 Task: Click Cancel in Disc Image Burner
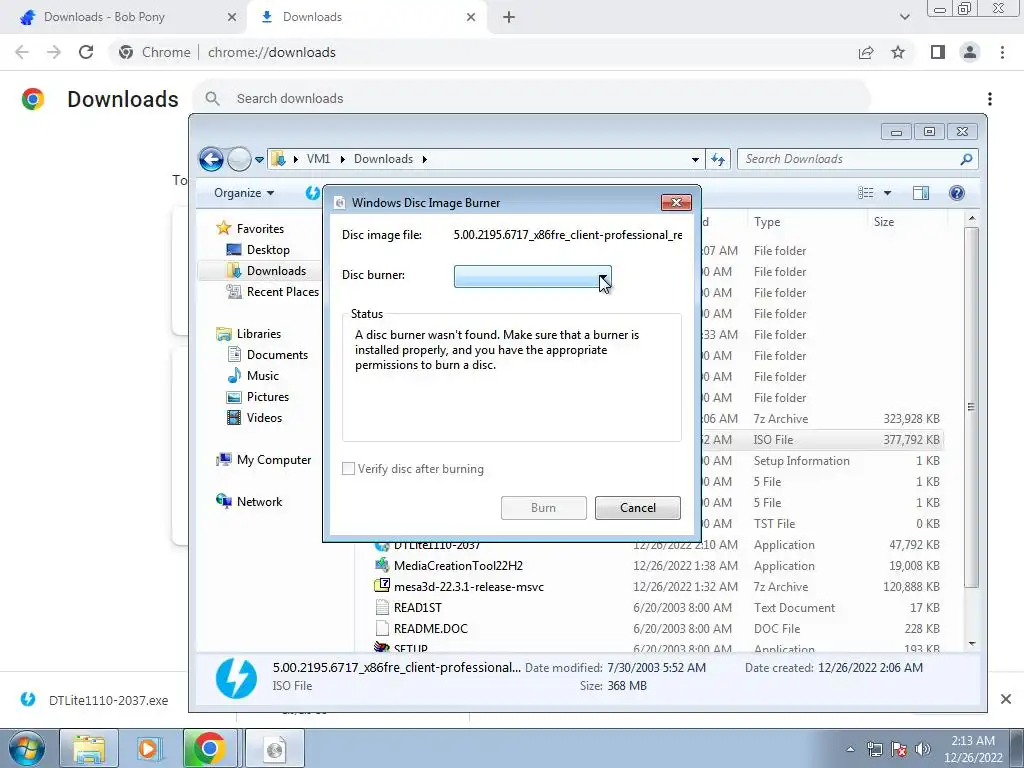637,508
